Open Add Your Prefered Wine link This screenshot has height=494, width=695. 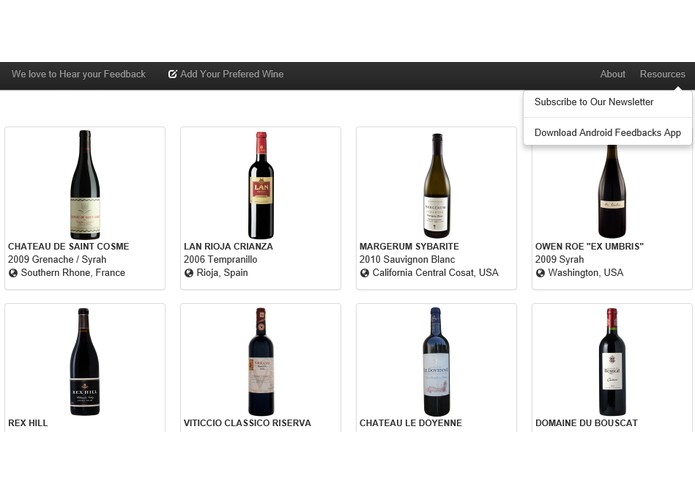point(226,74)
